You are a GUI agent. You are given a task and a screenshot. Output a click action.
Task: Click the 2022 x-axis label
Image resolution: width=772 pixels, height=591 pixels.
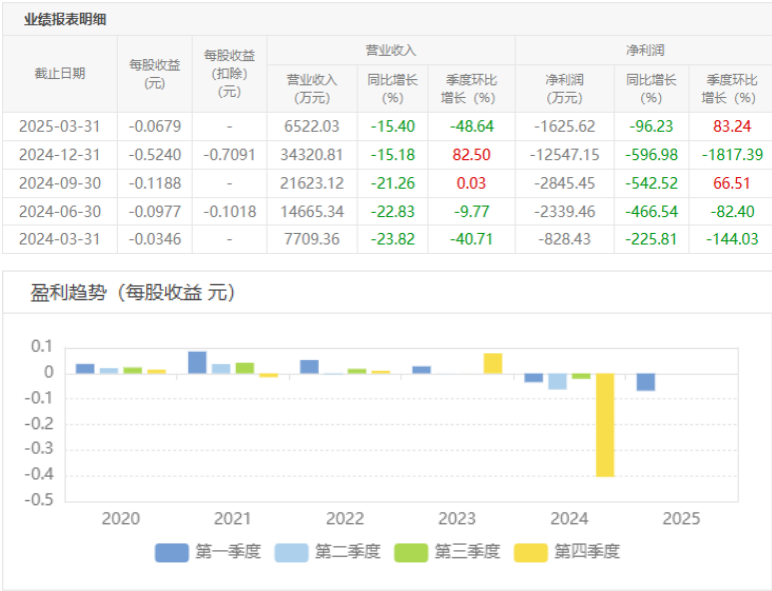(x=345, y=519)
